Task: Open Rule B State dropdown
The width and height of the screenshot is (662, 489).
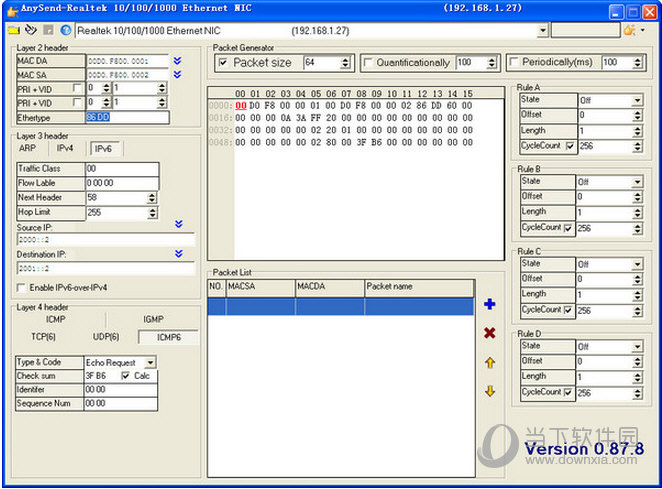Action: (x=637, y=182)
